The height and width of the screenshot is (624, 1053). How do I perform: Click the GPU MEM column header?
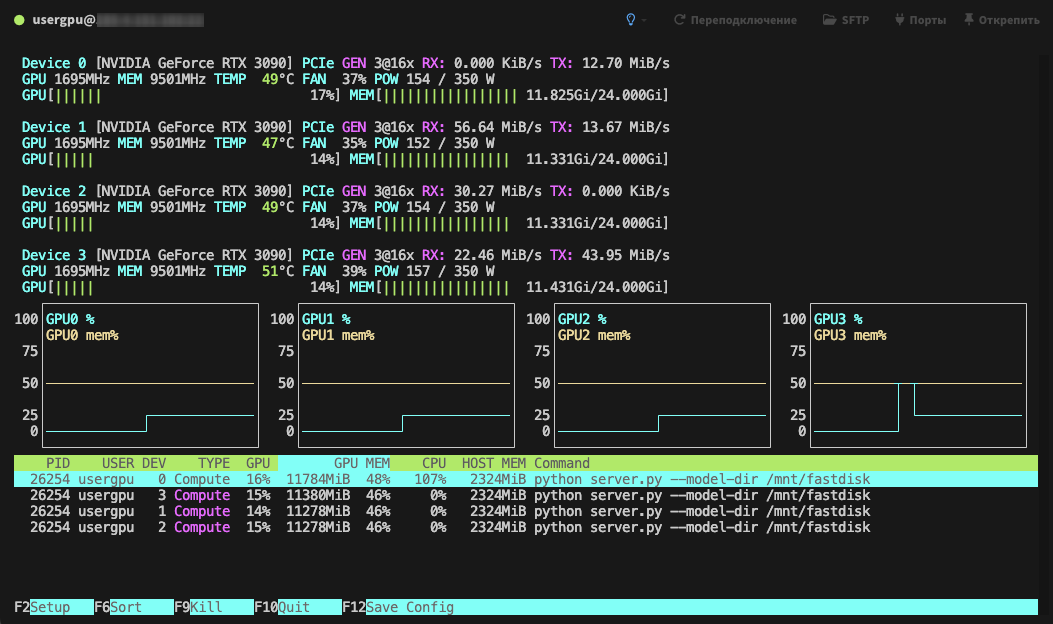pyautogui.click(x=362, y=463)
